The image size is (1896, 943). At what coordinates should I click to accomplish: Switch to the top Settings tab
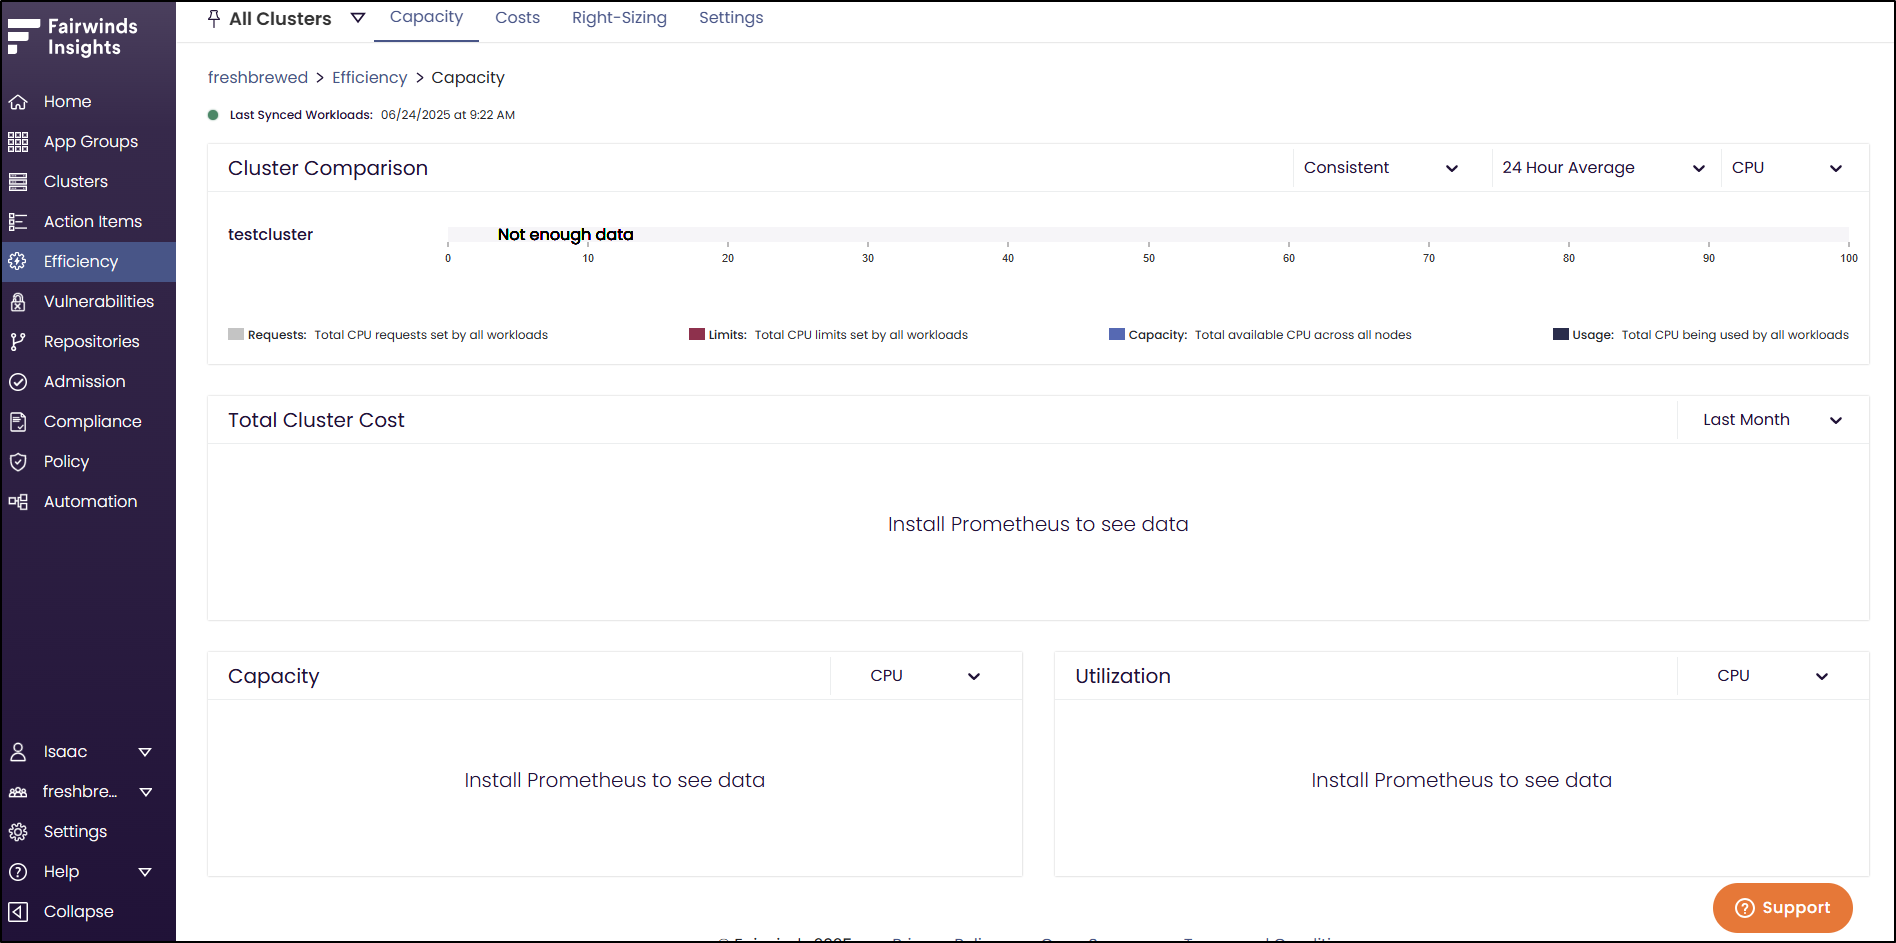coord(731,18)
